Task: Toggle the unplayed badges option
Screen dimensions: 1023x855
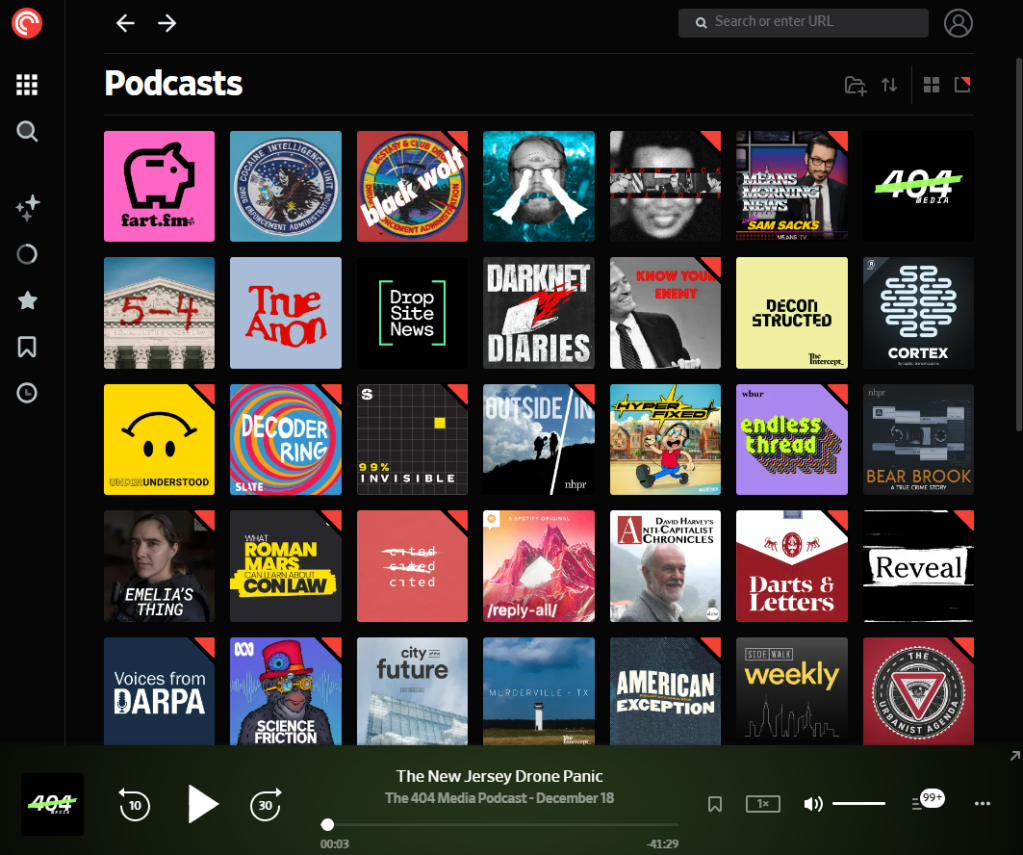Action: [x=962, y=85]
